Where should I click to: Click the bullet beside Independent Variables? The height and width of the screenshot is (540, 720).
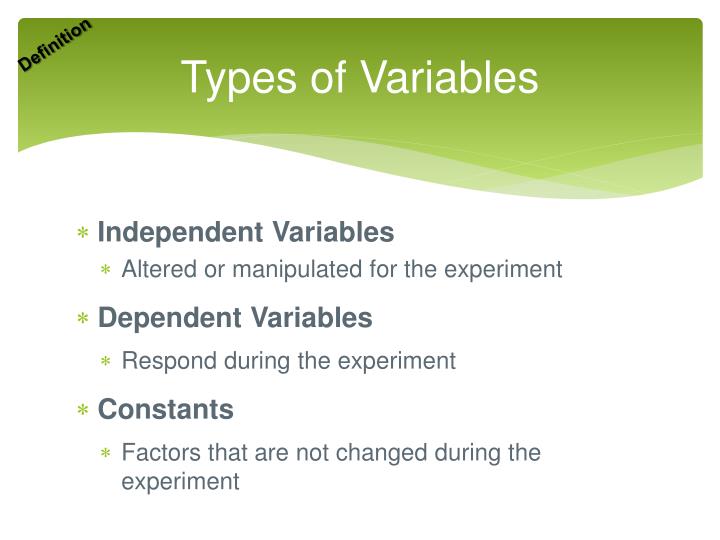[84, 234]
